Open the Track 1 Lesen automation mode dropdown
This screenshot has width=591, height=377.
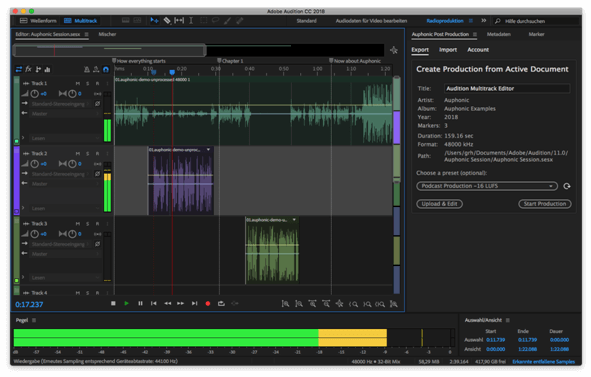65,138
